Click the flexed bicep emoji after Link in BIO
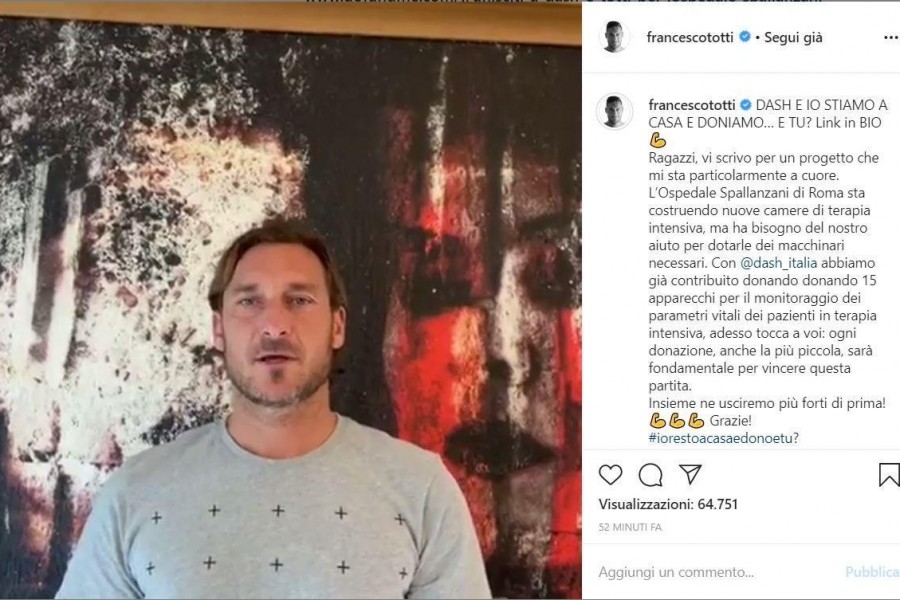The height and width of the screenshot is (600, 900). coord(658,140)
